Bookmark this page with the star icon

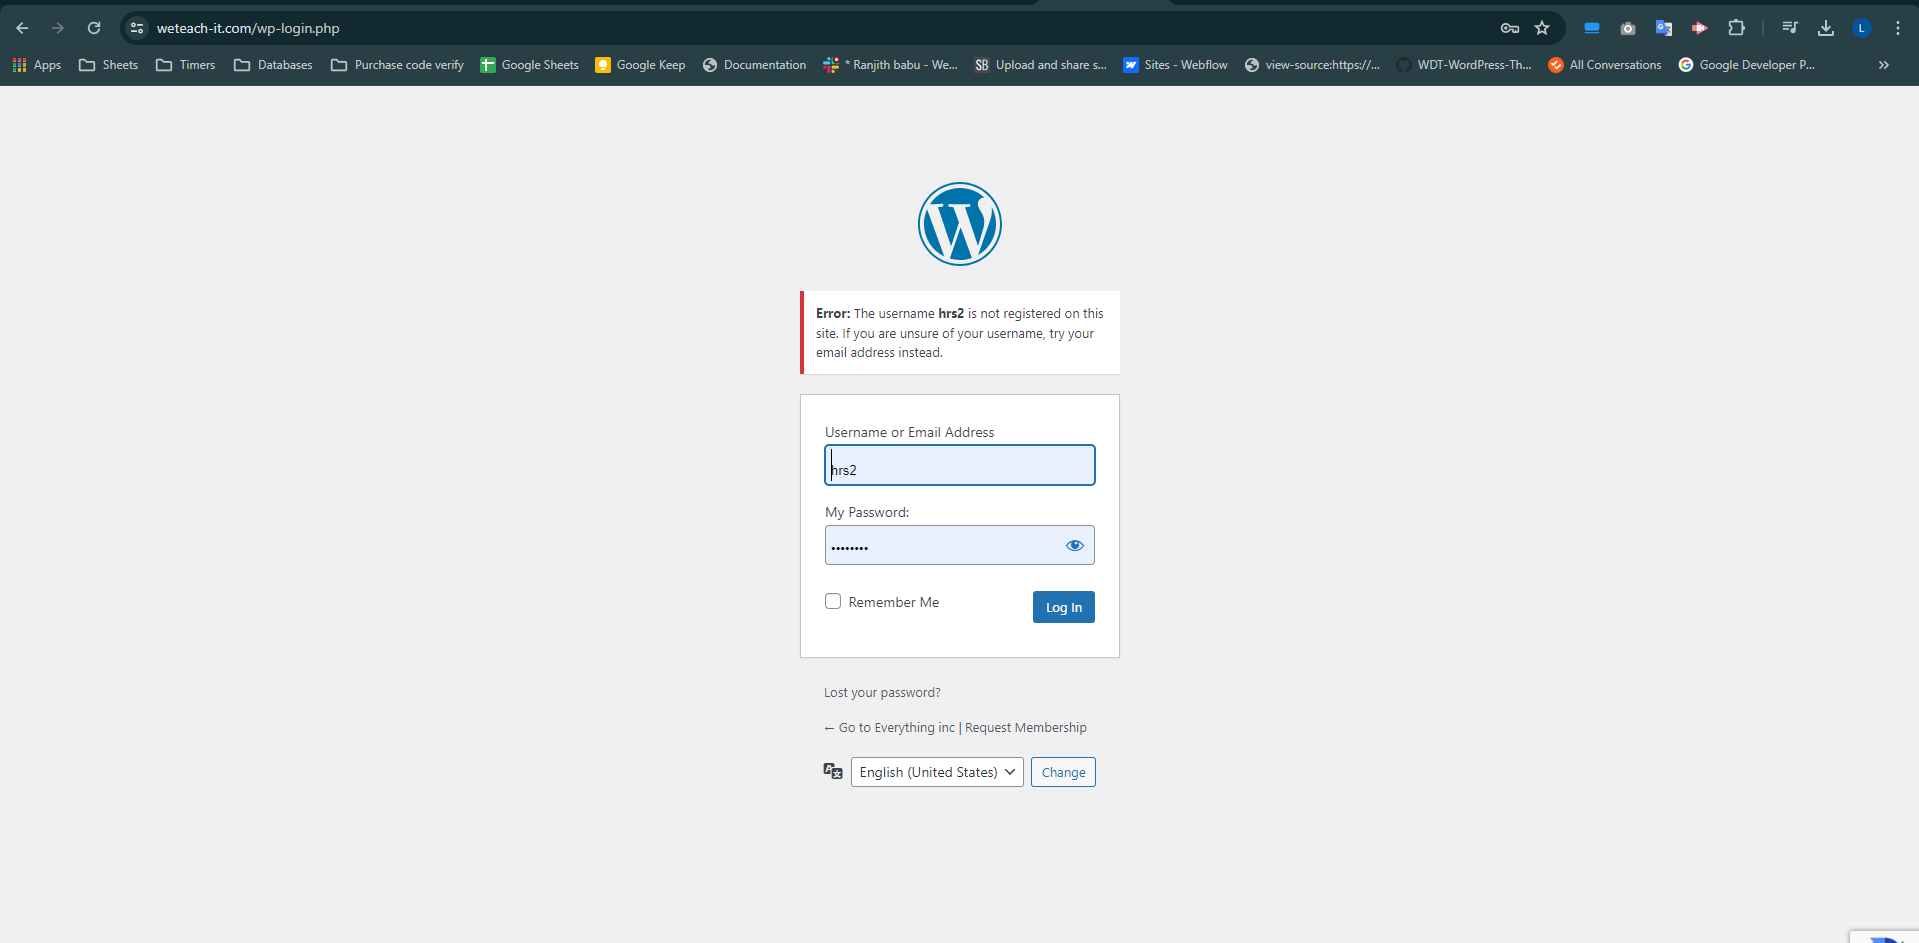pos(1542,28)
